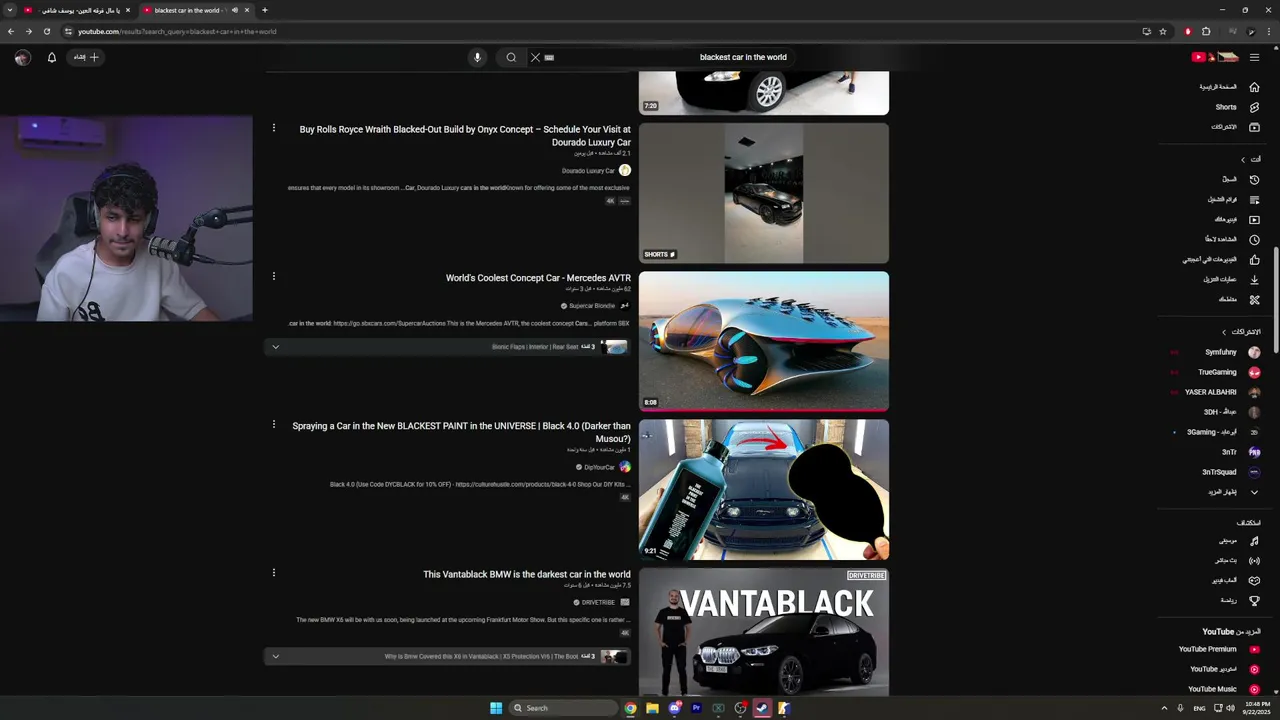Open Subscriptions feed icon in sidebar
The width and height of the screenshot is (1280, 720).
click(1254, 127)
